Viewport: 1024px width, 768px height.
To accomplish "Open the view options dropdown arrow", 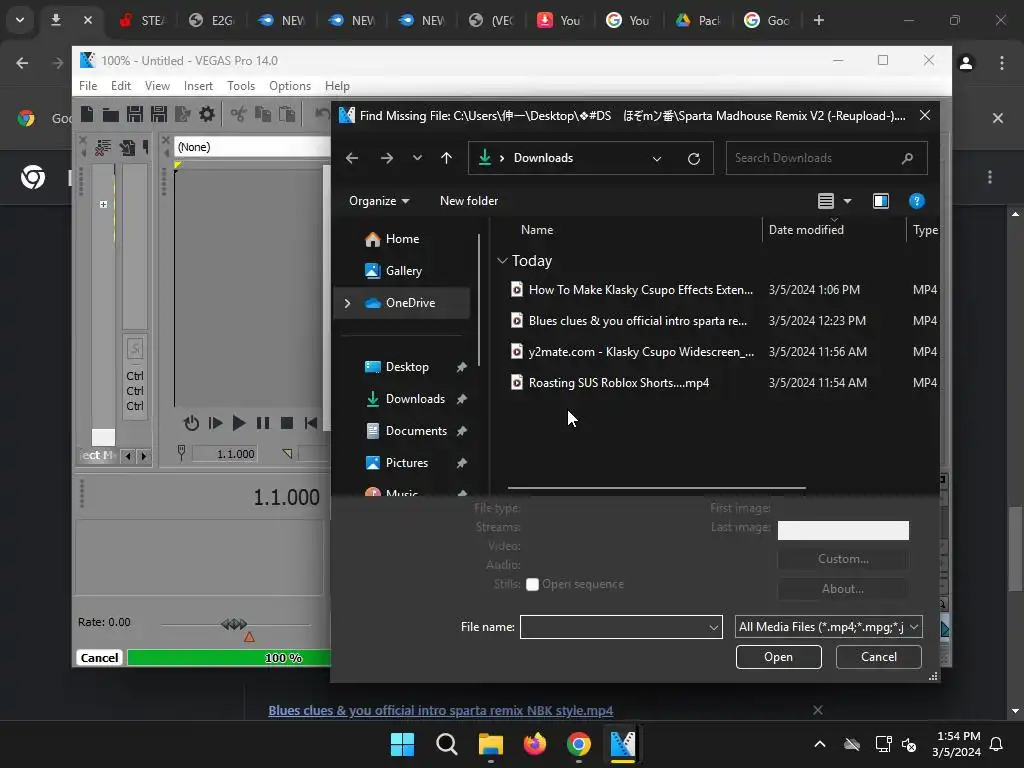I will pos(848,201).
